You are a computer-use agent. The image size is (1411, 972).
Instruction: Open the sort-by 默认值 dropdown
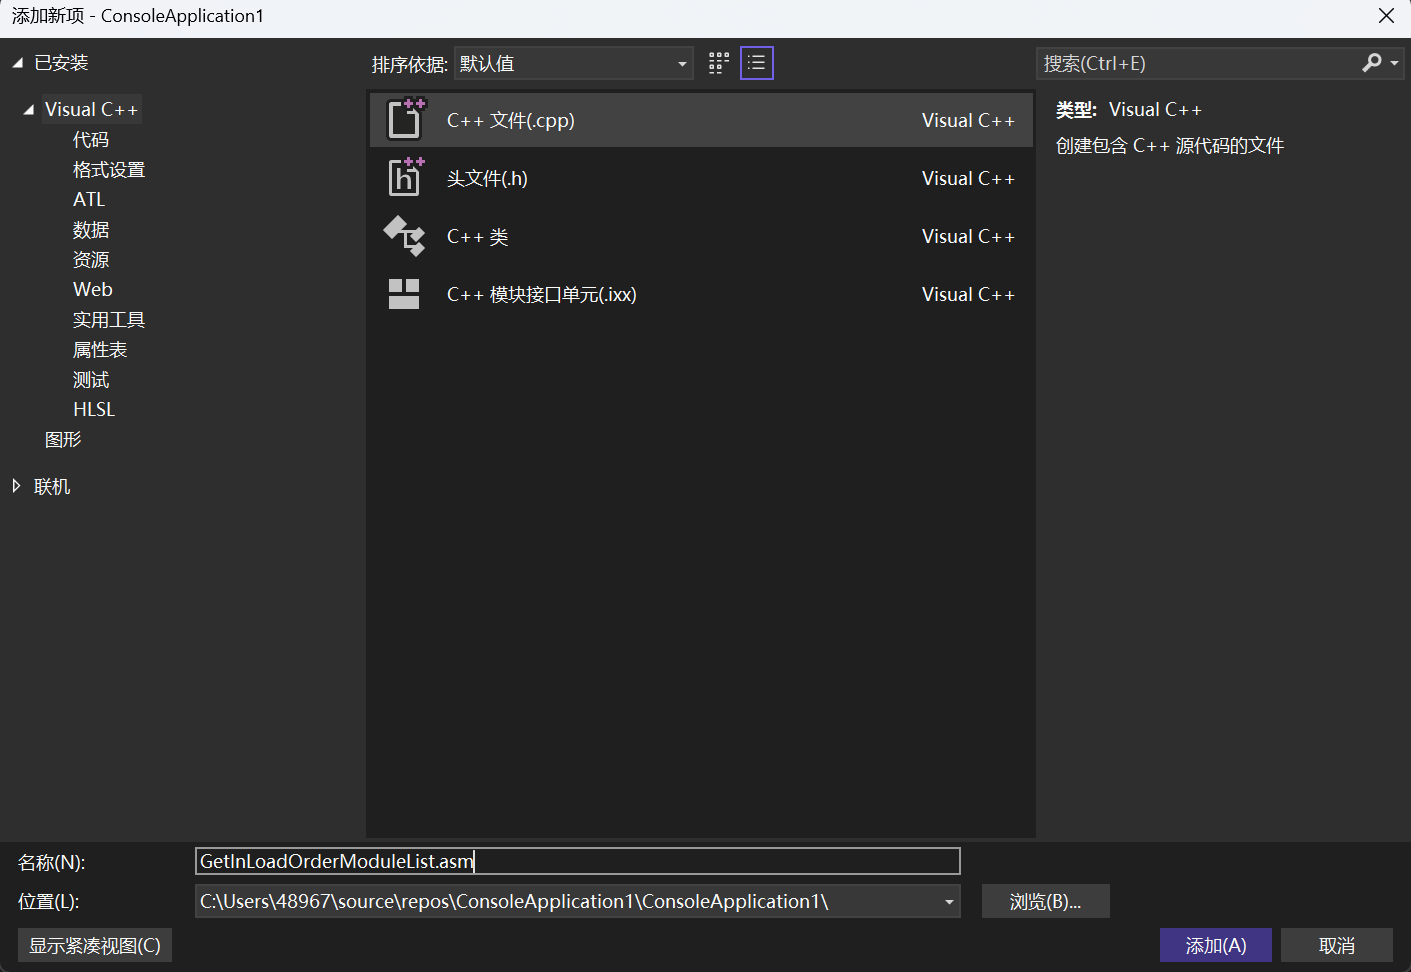point(574,64)
